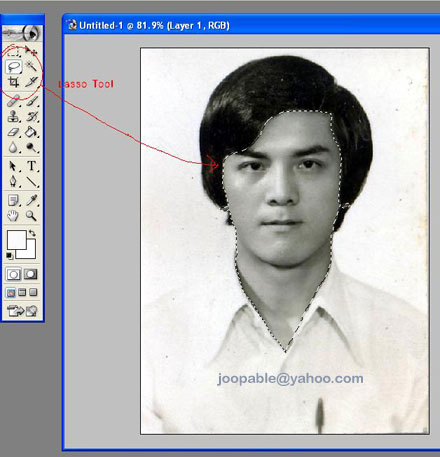Viewport: 440px width, 457px height.
Task: Pick the Type tool
Action: tap(31, 166)
